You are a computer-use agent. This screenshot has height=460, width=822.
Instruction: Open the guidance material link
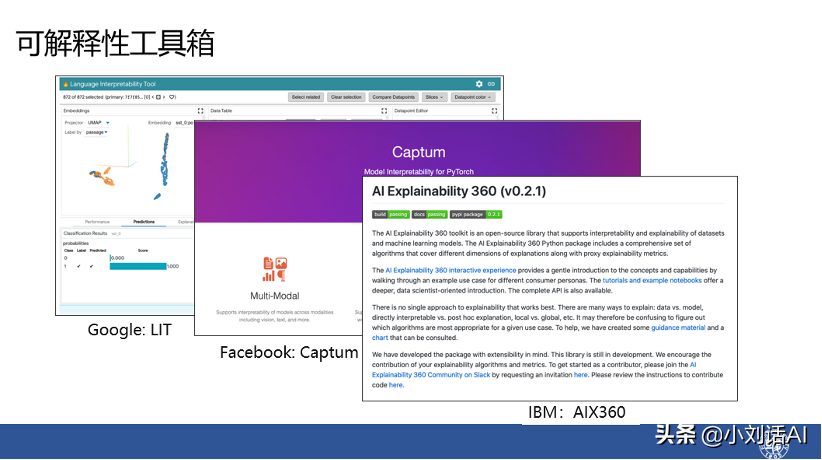pyautogui.click(x=678, y=327)
